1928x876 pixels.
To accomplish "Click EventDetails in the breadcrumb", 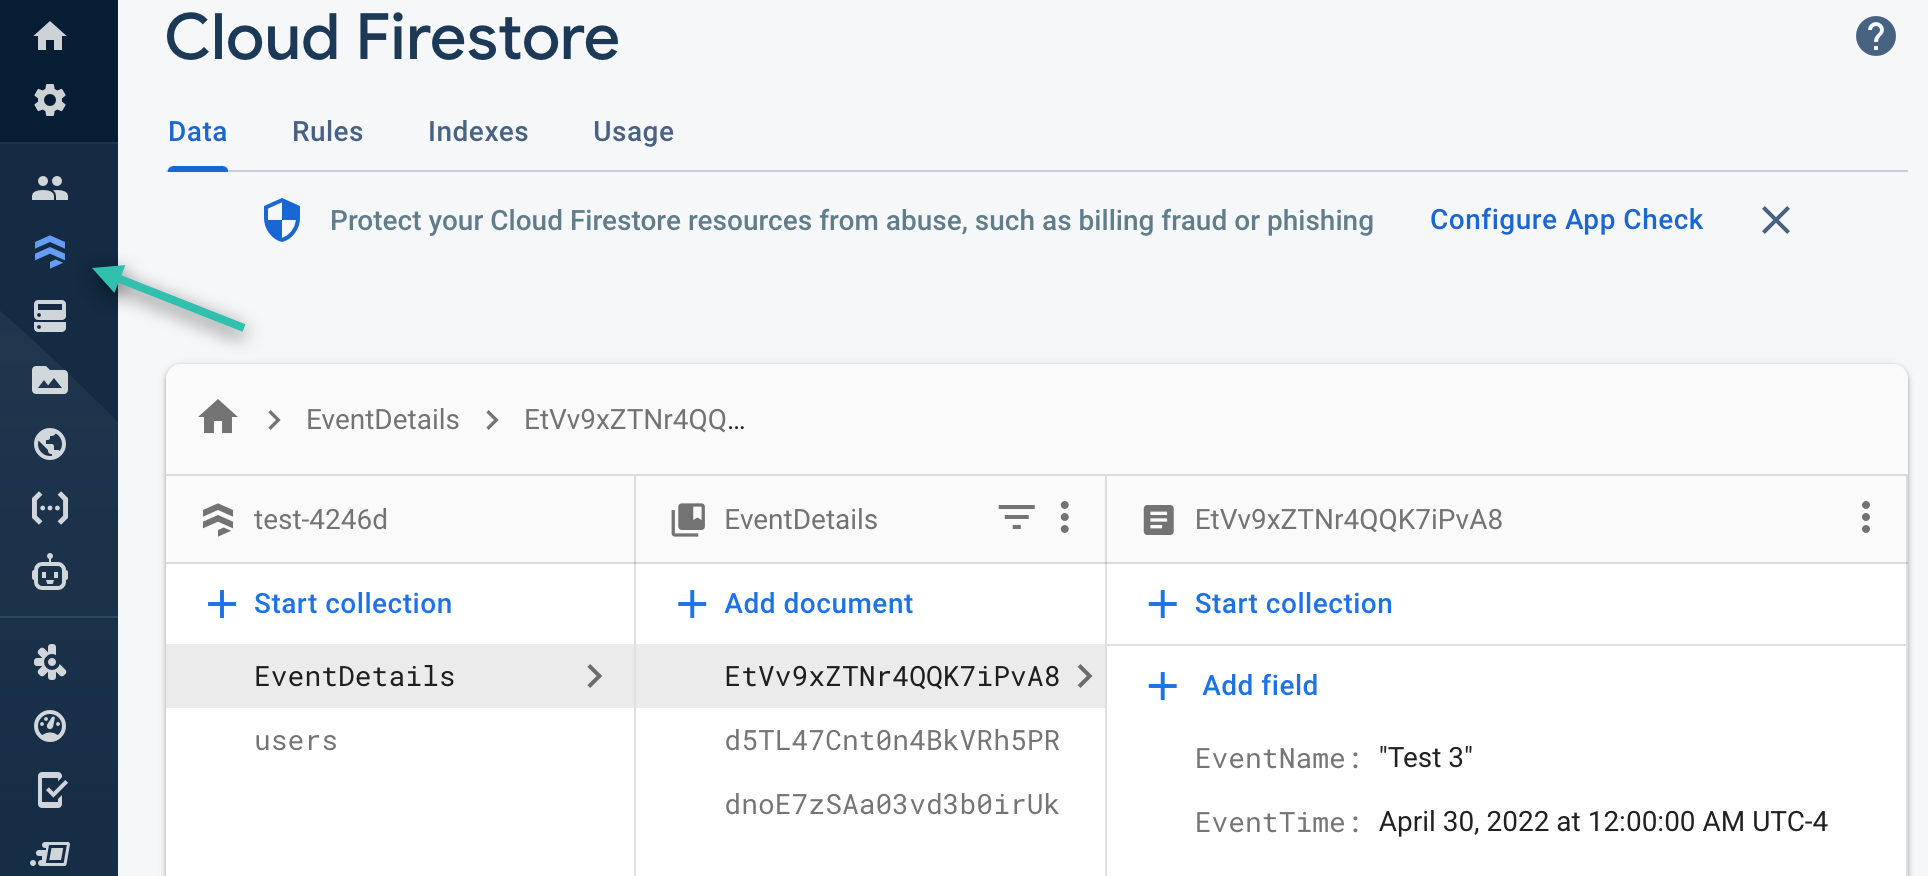I will coord(383,420).
